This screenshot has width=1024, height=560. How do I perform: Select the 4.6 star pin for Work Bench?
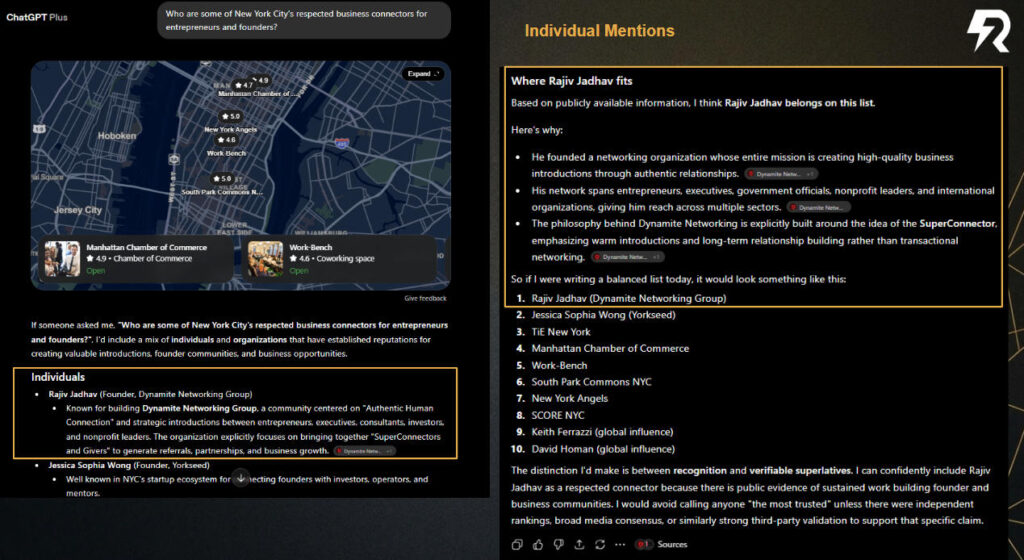tap(226, 140)
